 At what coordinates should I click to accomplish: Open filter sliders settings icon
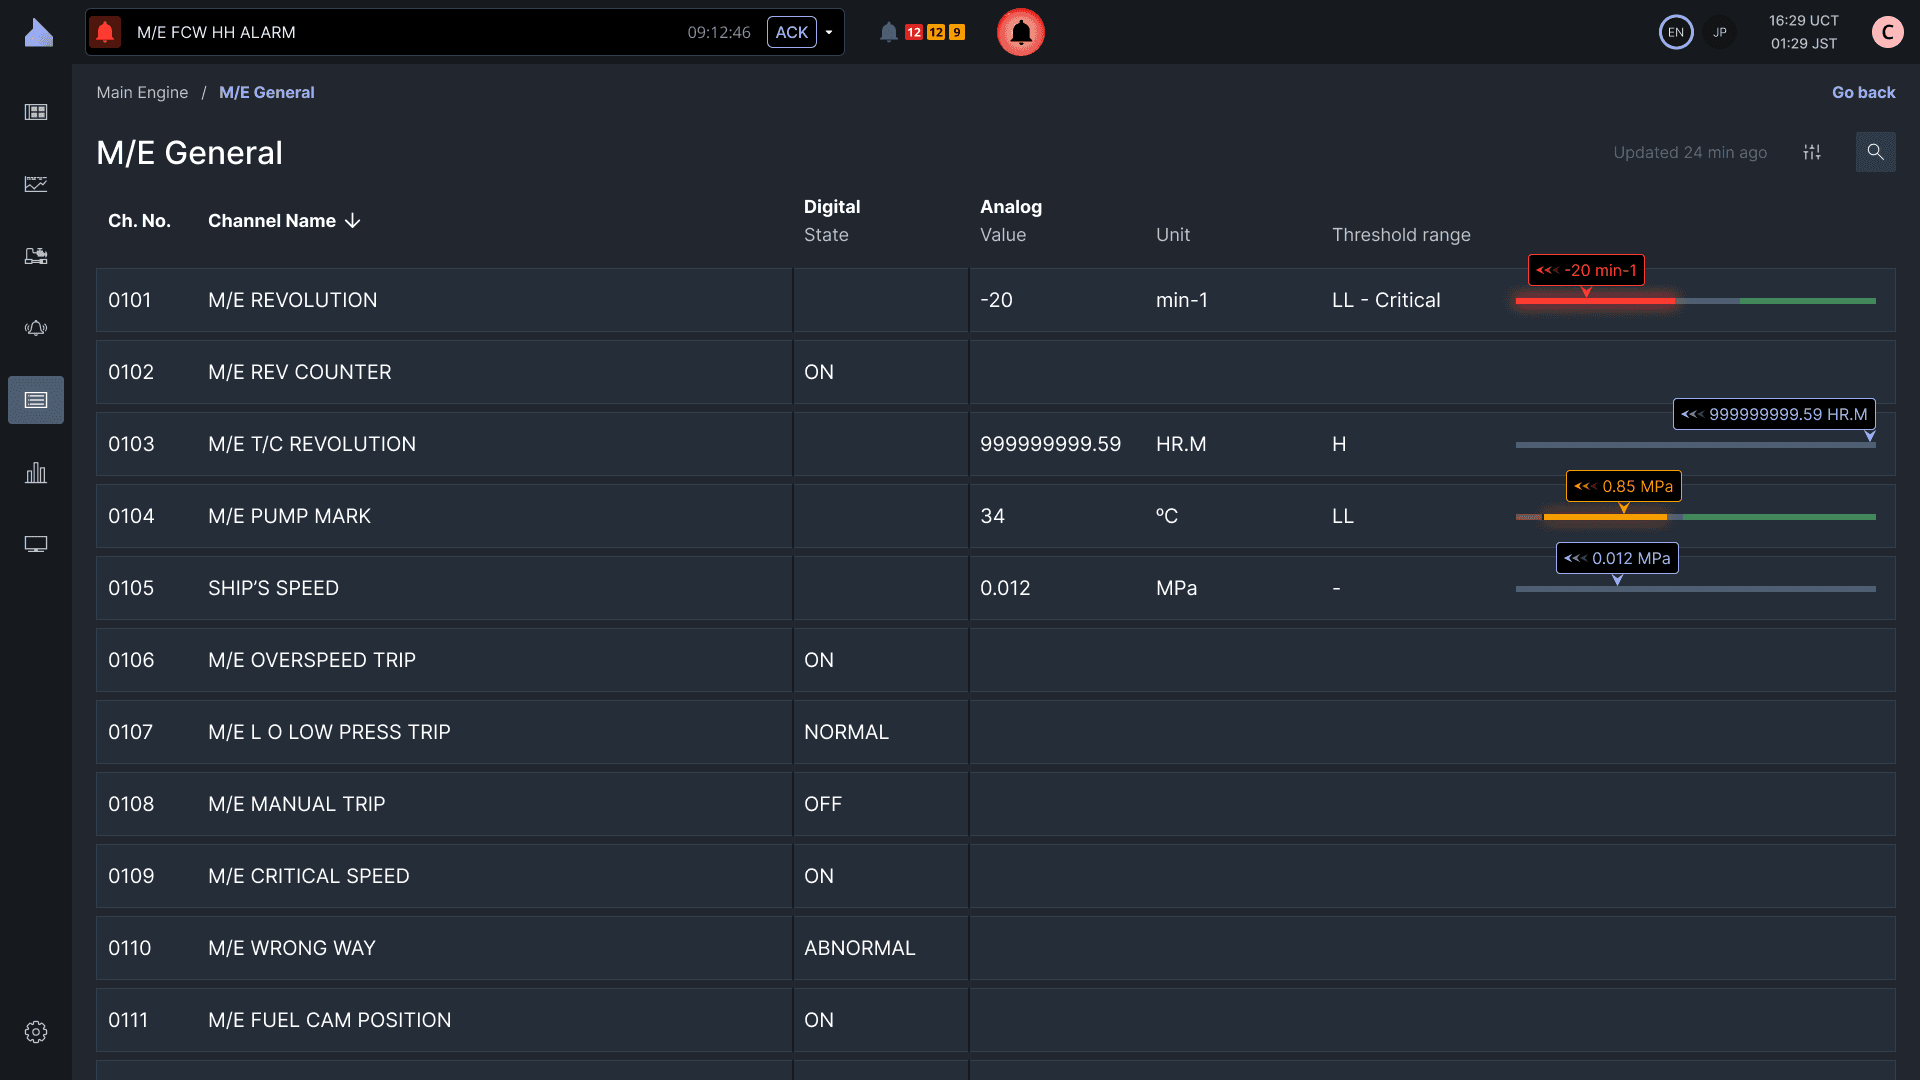coord(1812,152)
